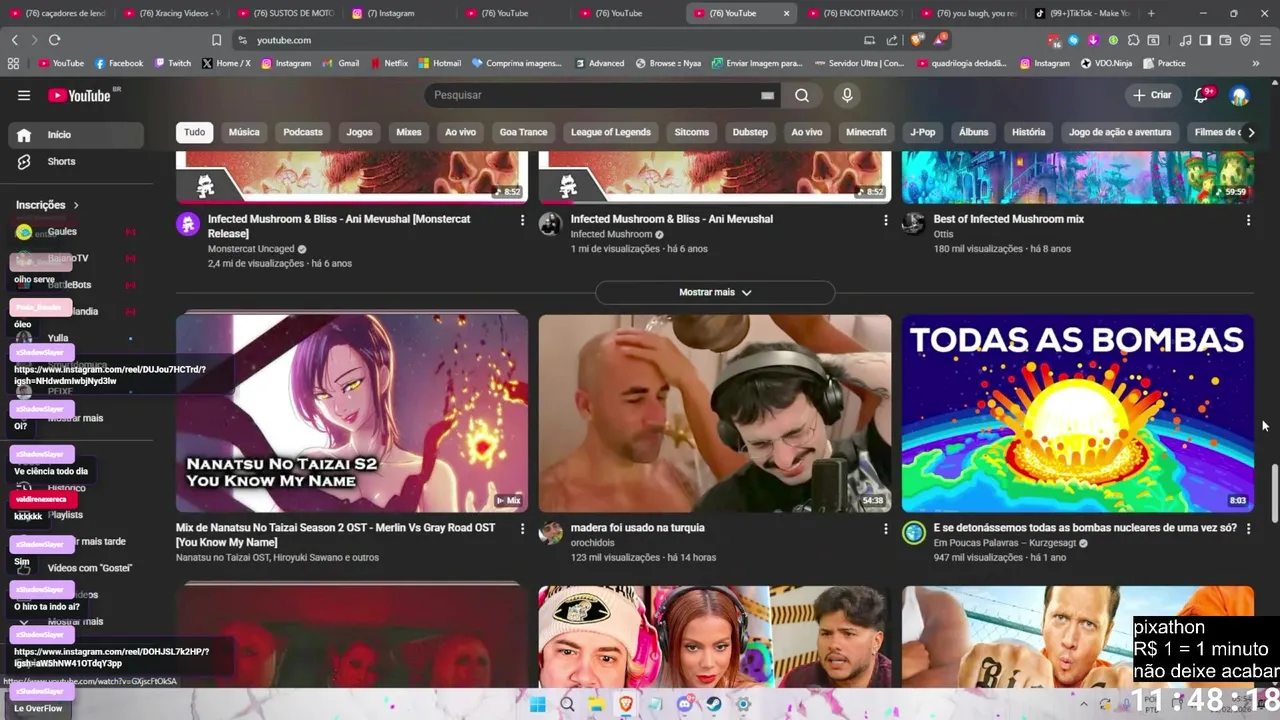Open Windows Start menu
The image size is (1280, 720).
[x=537, y=704]
